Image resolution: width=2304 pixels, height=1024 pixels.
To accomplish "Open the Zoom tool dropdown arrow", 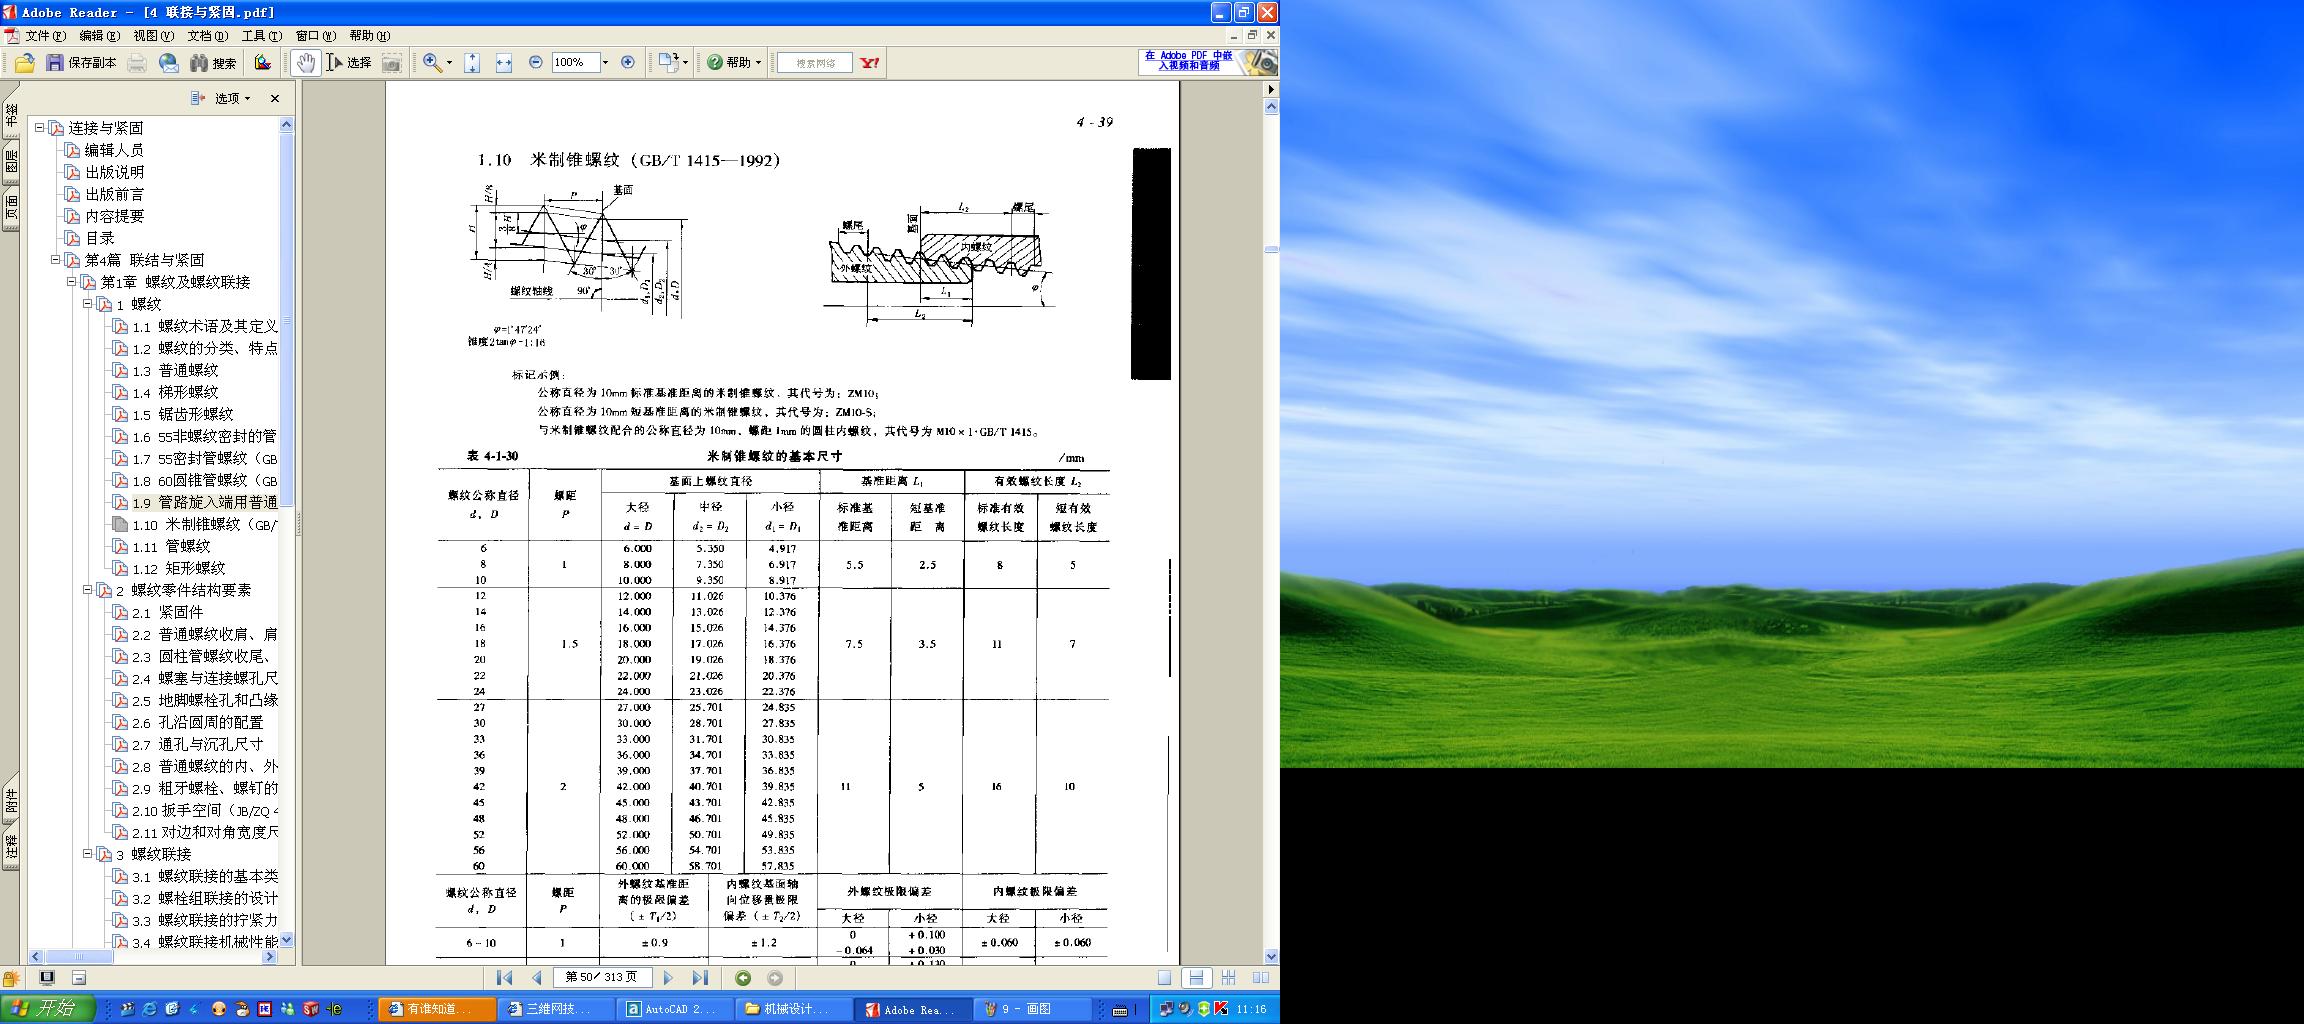I will 449,63.
